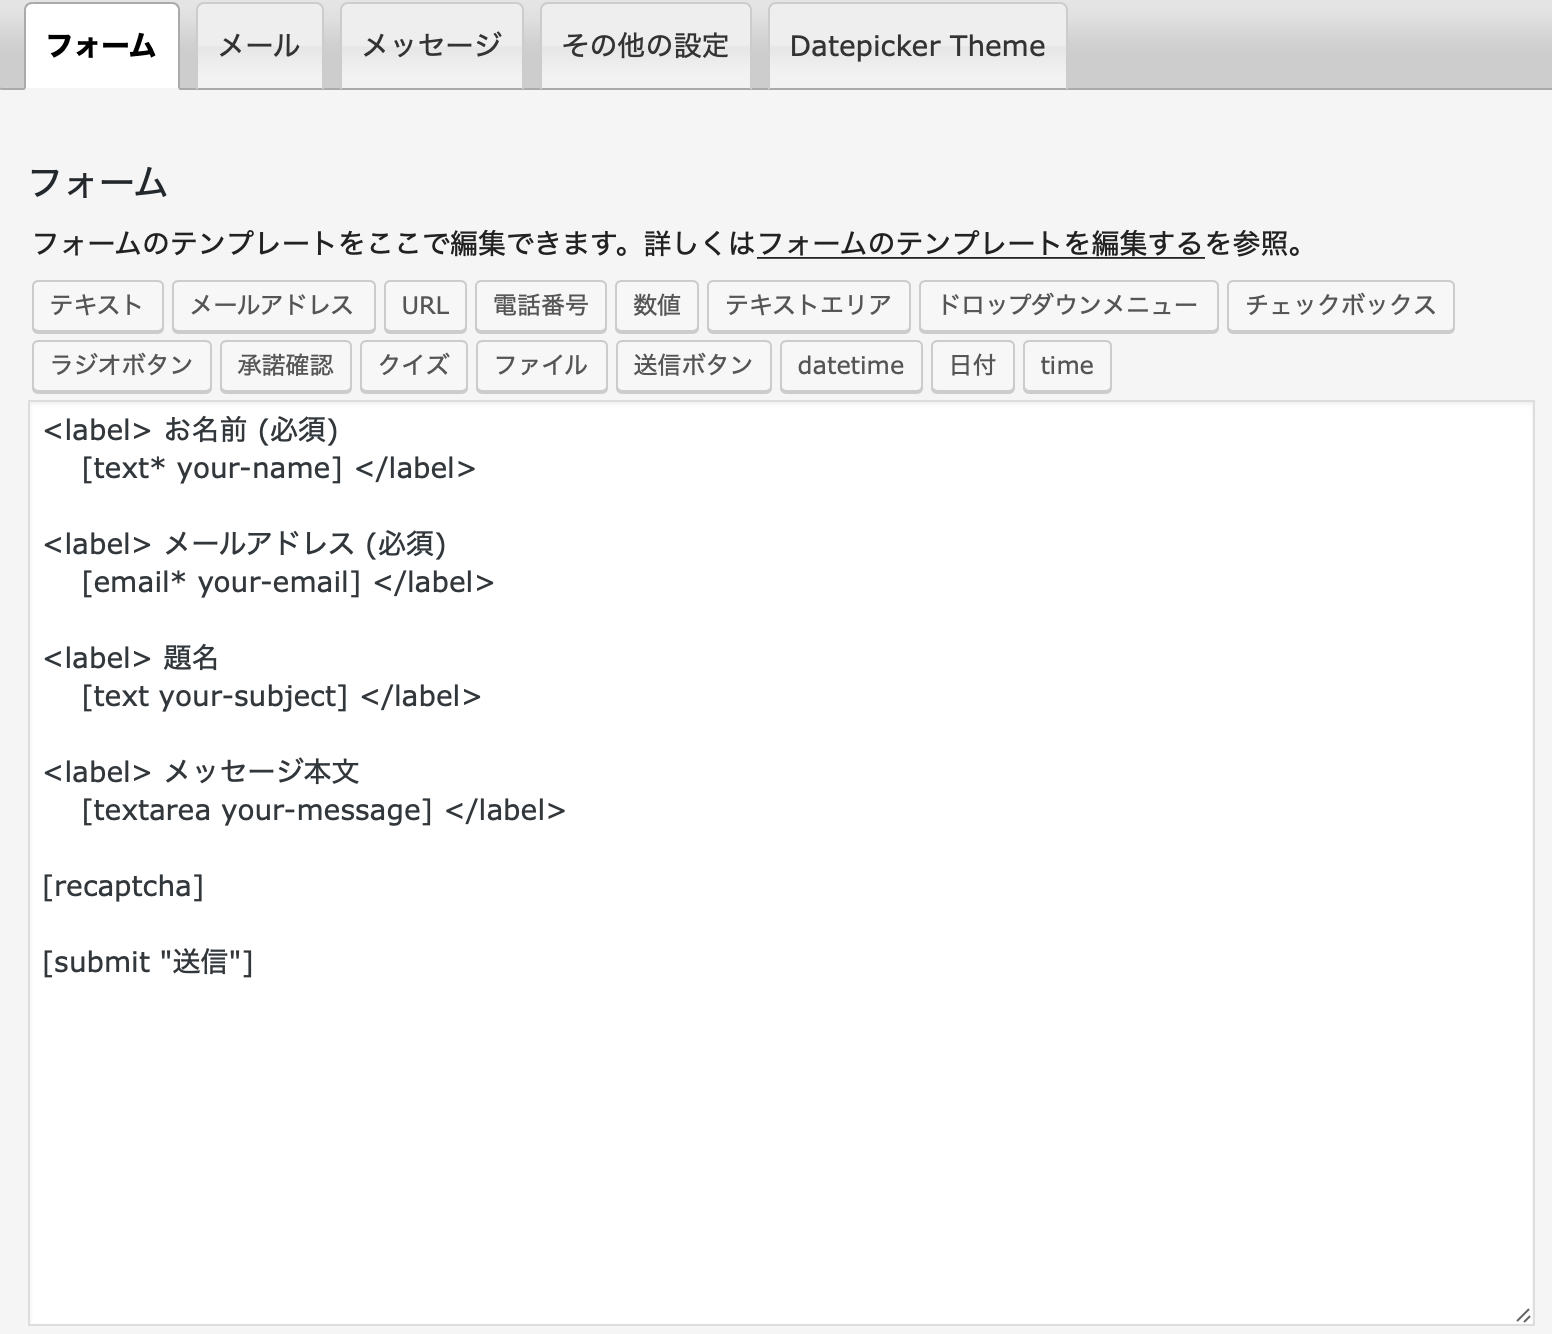The width and height of the screenshot is (1552, 1334).
Task: Insert a メールアドレス tag
Action: coord(273,306)
